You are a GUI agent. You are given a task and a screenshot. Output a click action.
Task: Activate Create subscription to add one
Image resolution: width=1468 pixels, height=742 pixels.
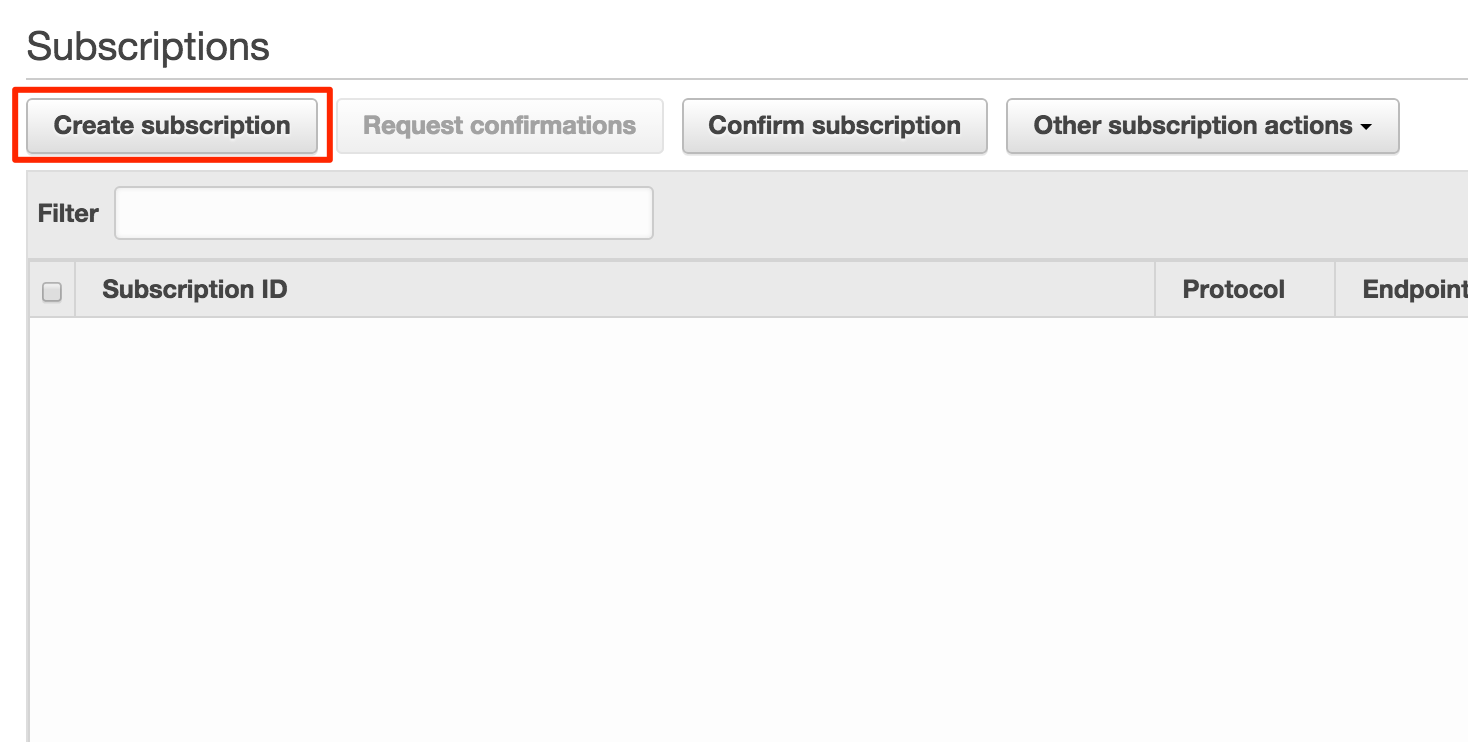click(172, 125)
